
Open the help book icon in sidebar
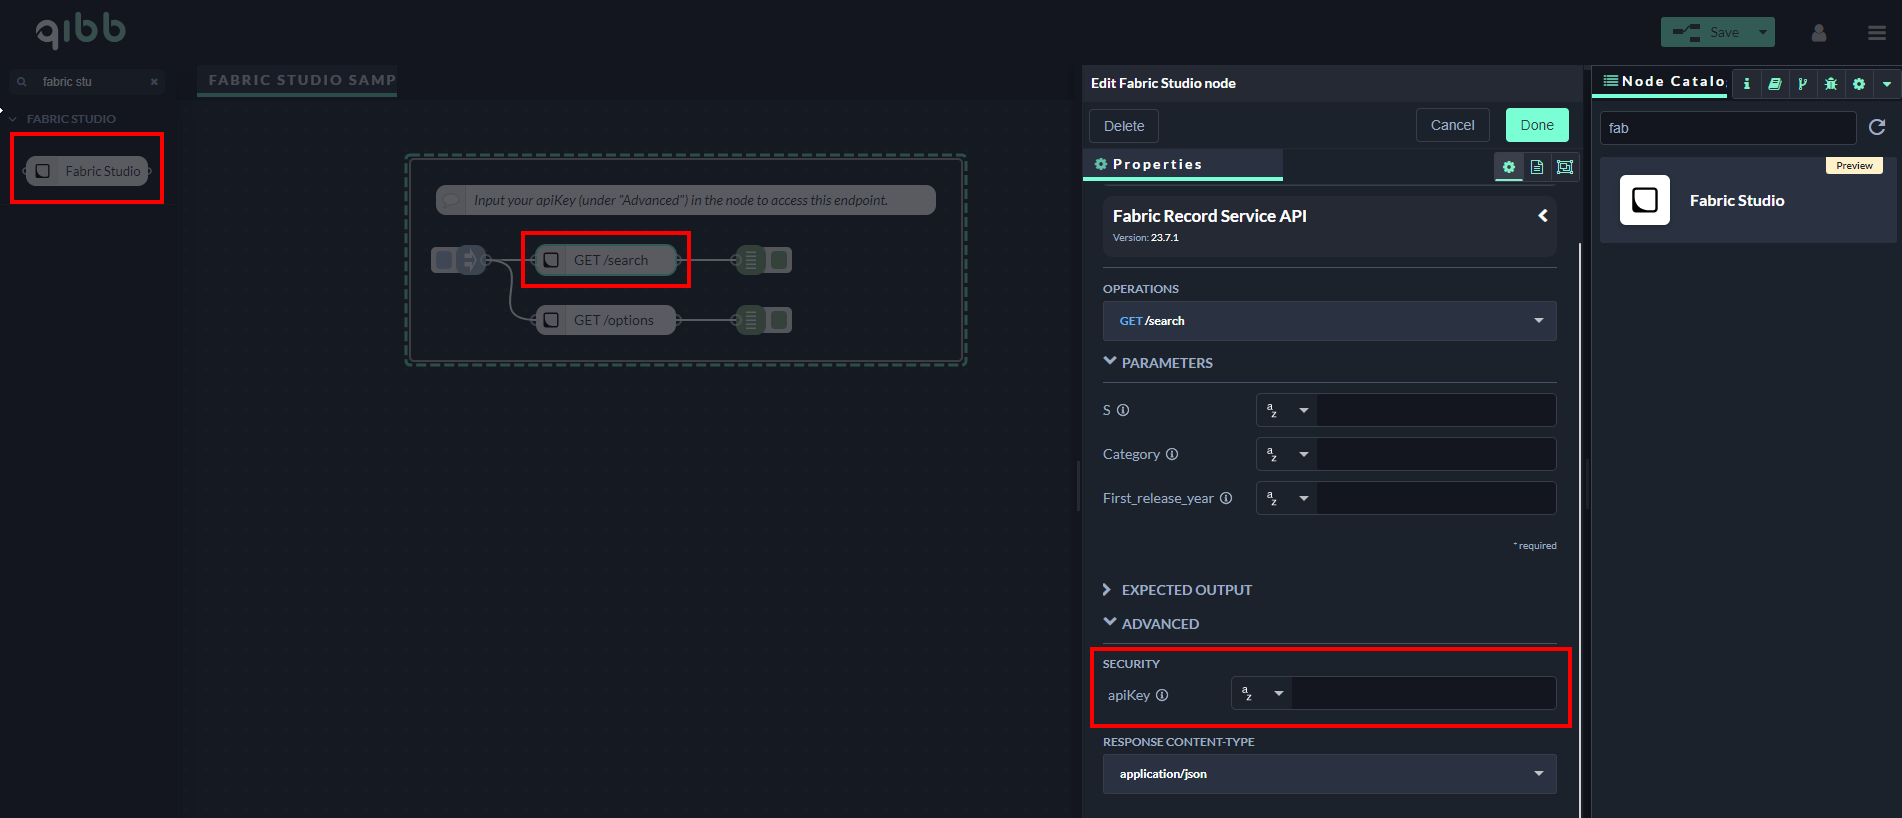click(x=1774, y=84)
